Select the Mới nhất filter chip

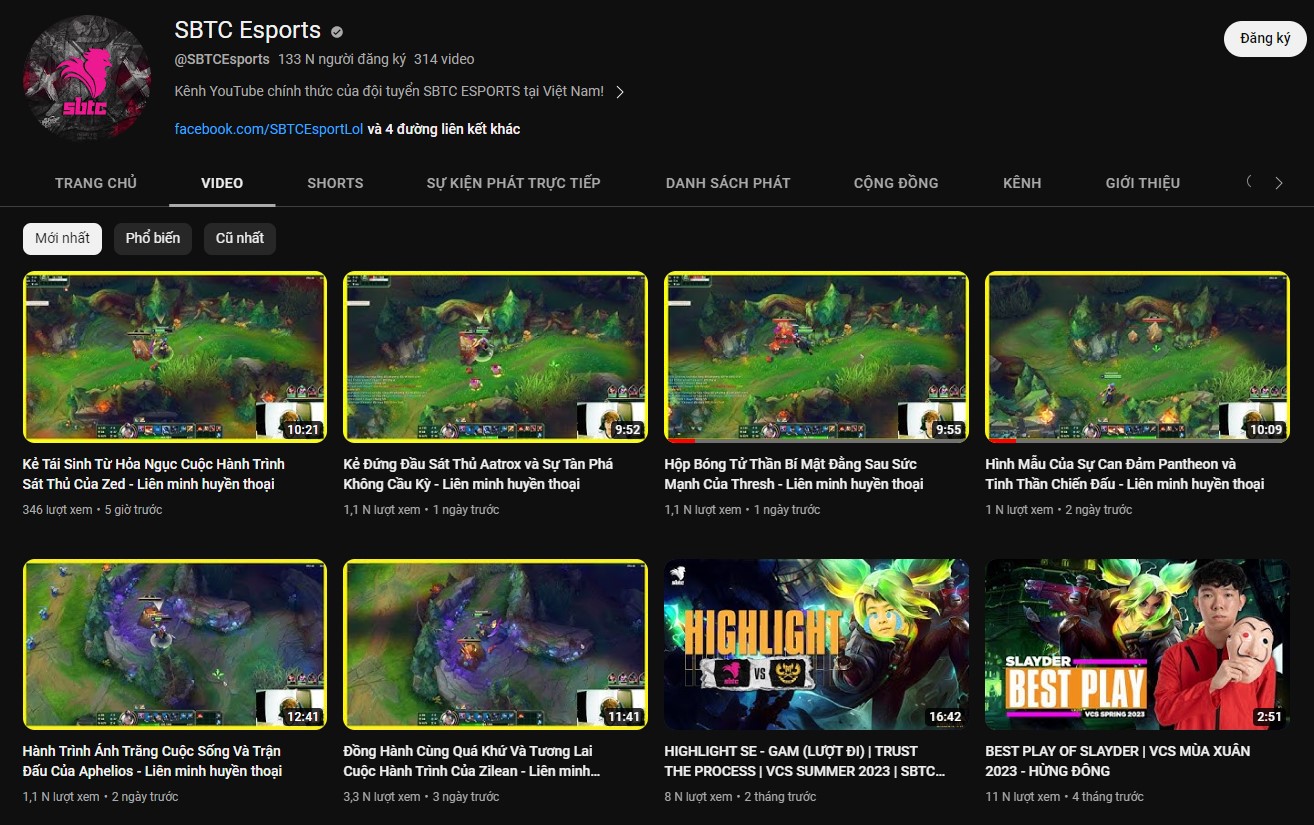click(62, 238)
